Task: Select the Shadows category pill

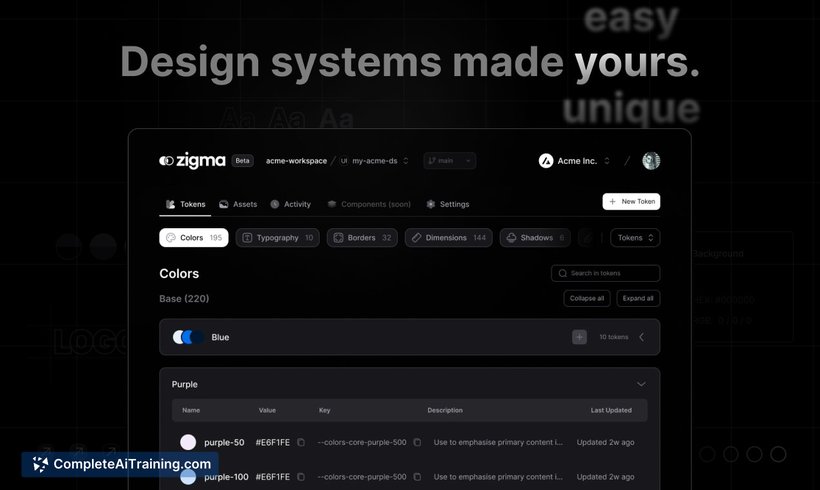Action: click(534, 237)
